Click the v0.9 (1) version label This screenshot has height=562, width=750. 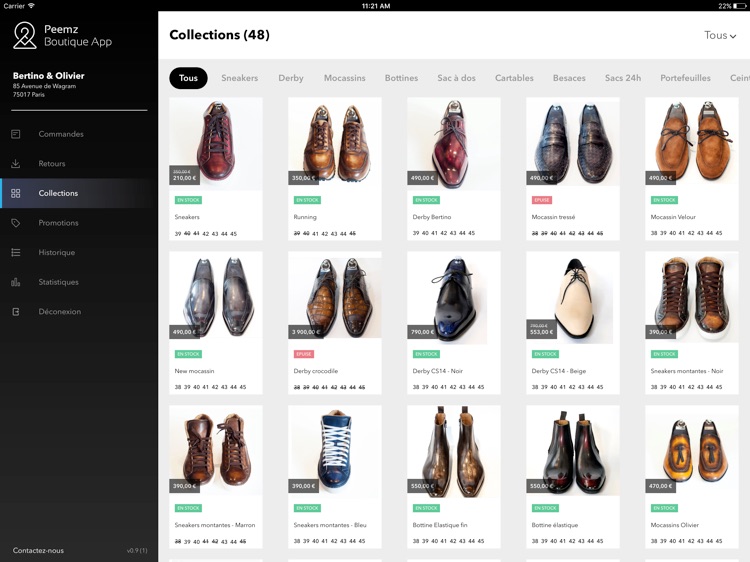(137, 551)
